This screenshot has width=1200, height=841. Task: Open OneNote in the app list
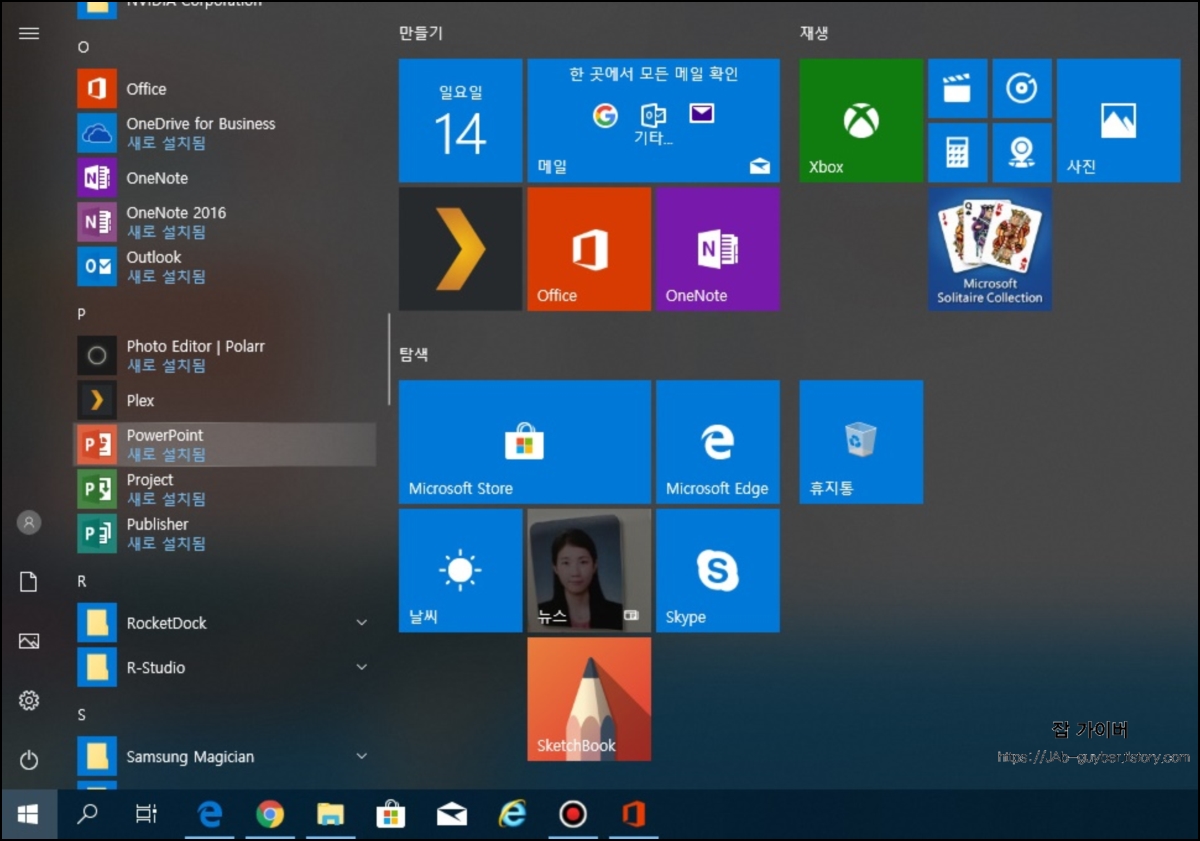(225, 178)
